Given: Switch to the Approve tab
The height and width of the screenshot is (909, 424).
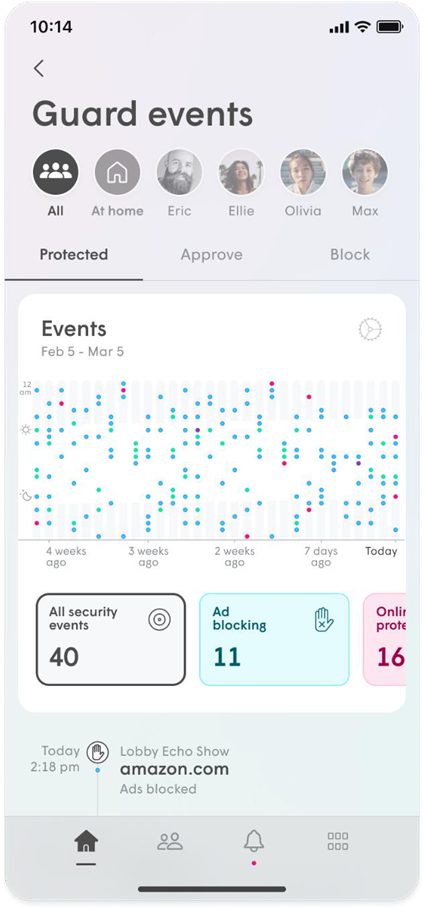Looking at the screenshot, I should tap(212, 254).
